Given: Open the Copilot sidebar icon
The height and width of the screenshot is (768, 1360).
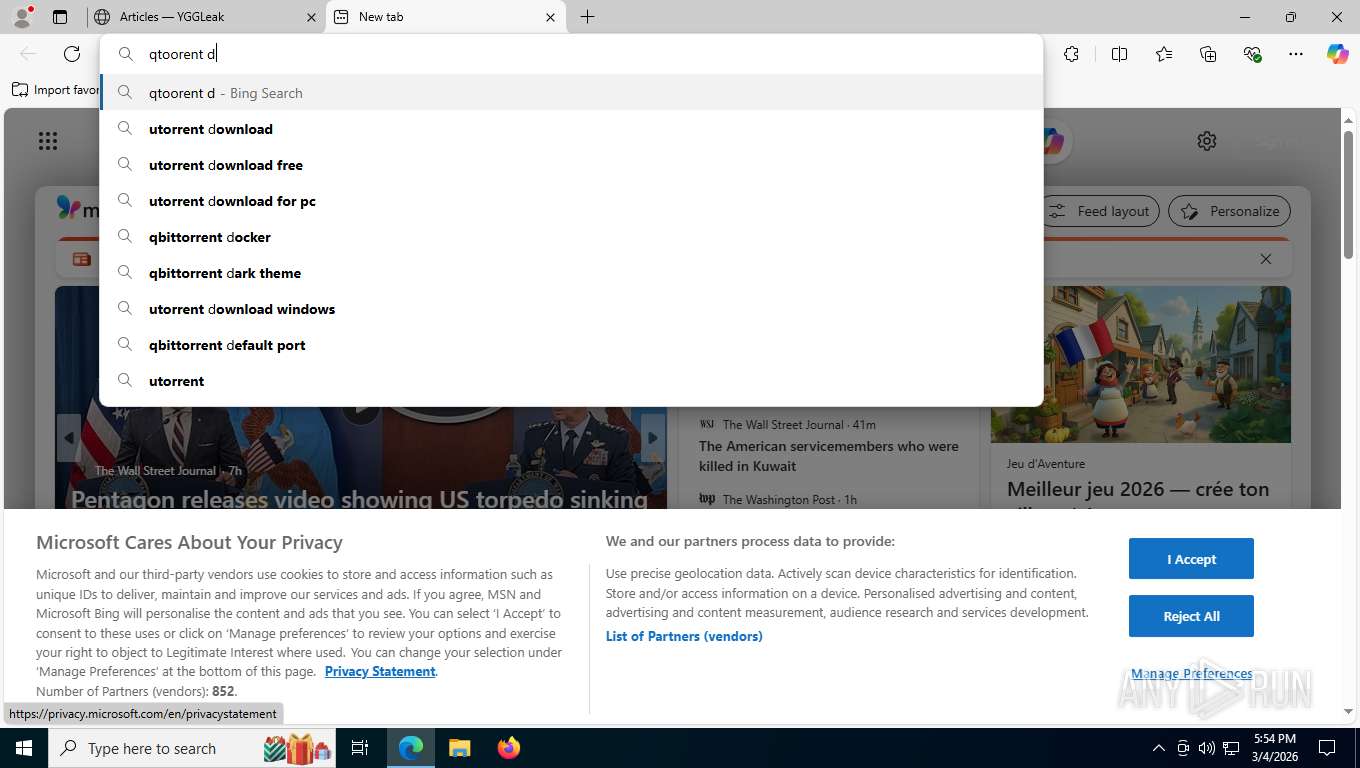Looking at the screenshot, I should [1338, 54].
